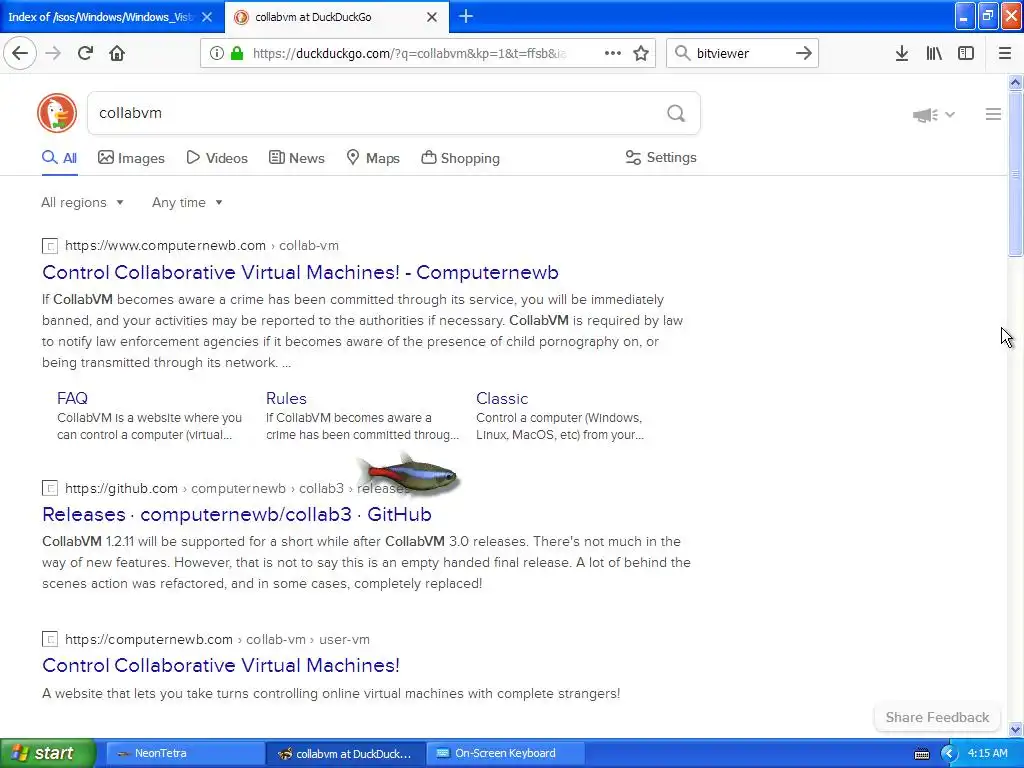Click the address bar URL
1024x768 pixels.
click(409, 54)
